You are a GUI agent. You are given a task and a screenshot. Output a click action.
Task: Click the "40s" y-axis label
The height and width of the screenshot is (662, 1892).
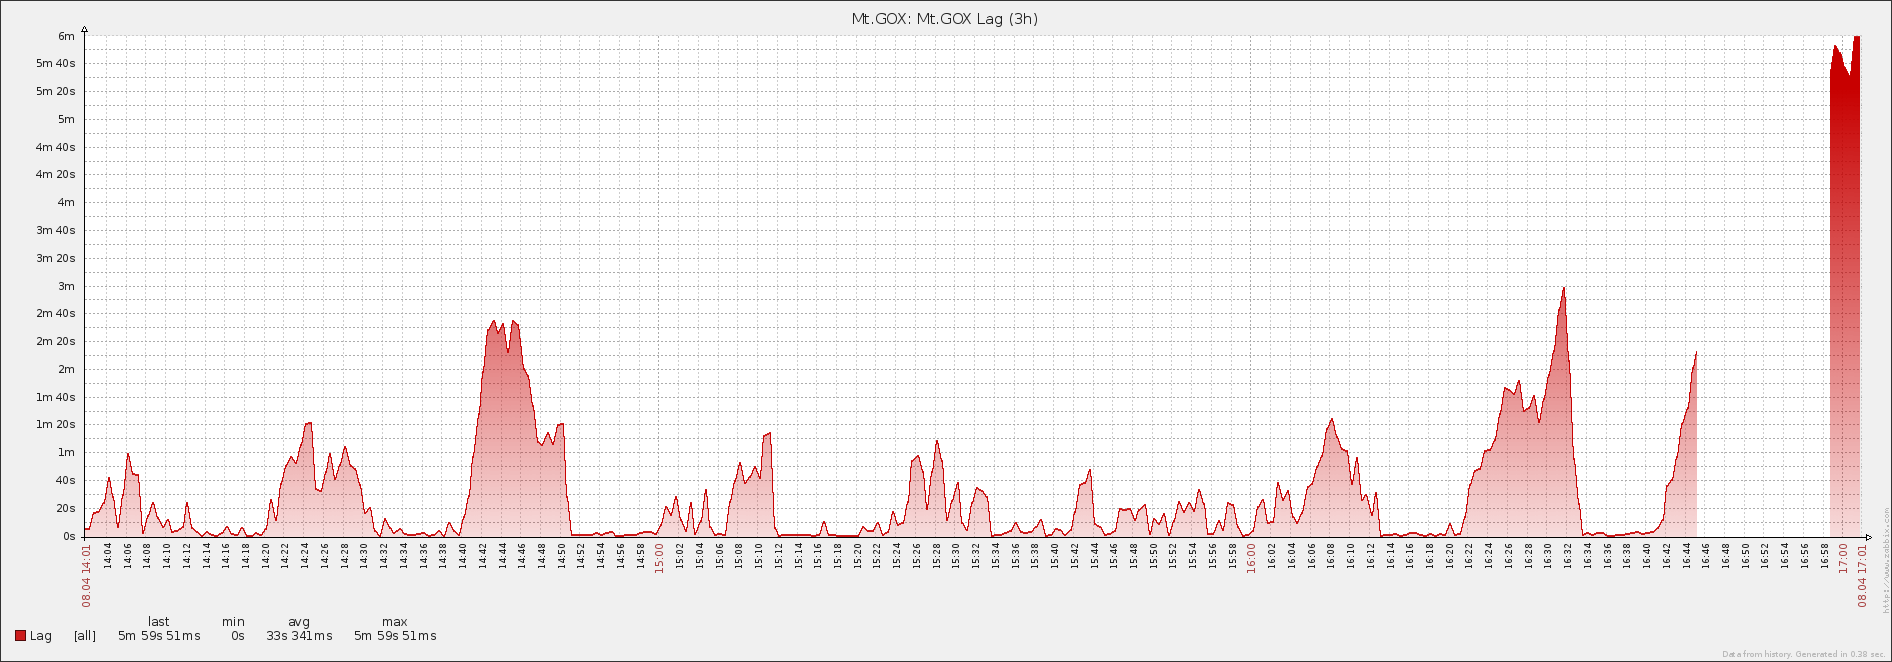pyautogui.click(x=65, y=481)
